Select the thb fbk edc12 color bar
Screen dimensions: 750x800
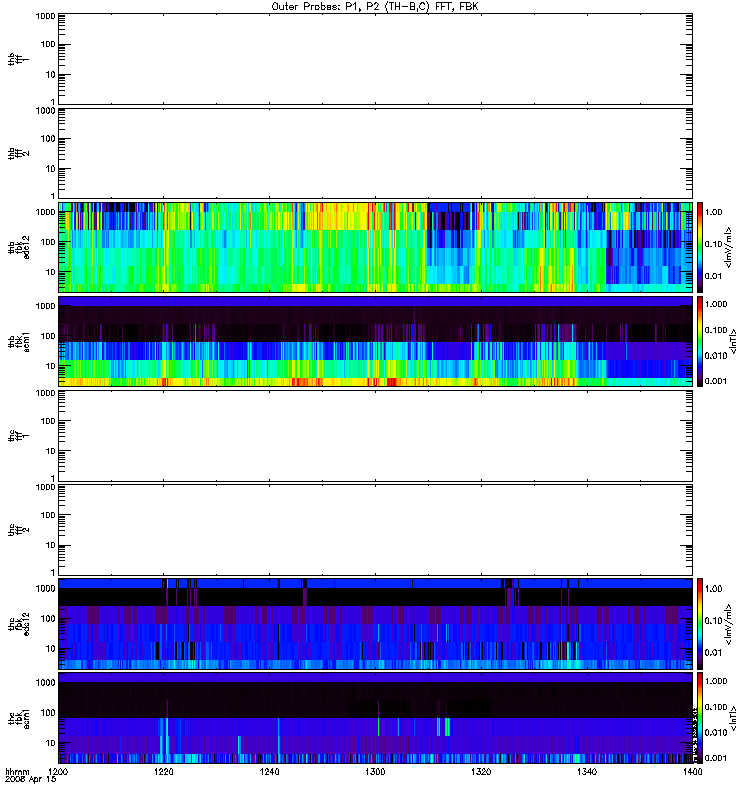pyautogui.click(x=700, y=247)
